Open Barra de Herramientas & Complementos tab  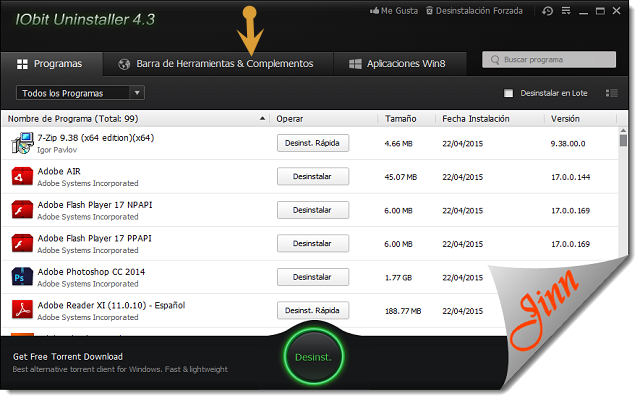click(218, 64)
